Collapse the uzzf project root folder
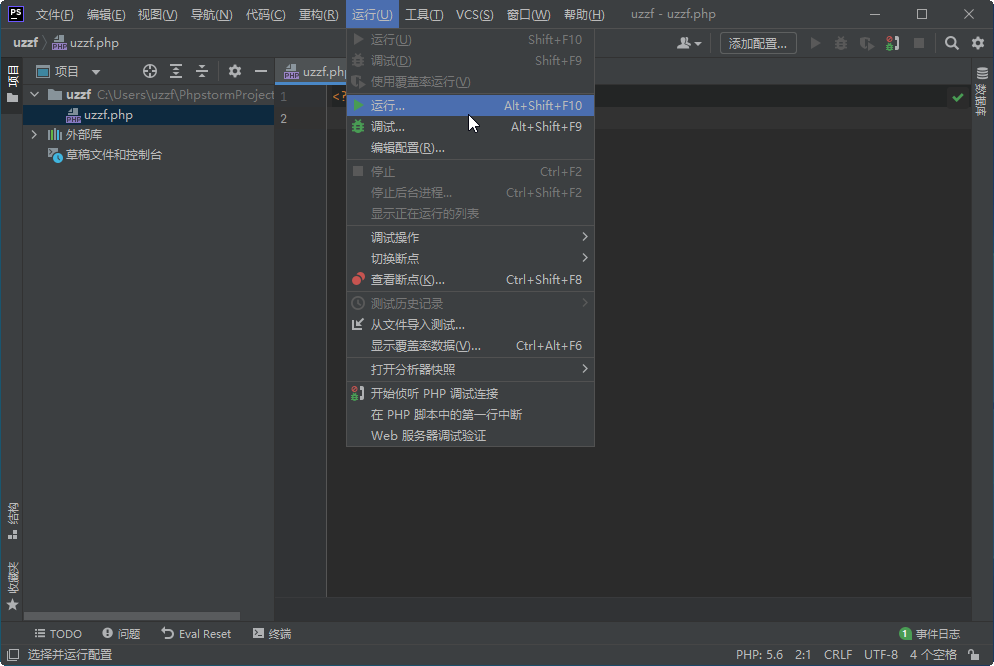 34,94
